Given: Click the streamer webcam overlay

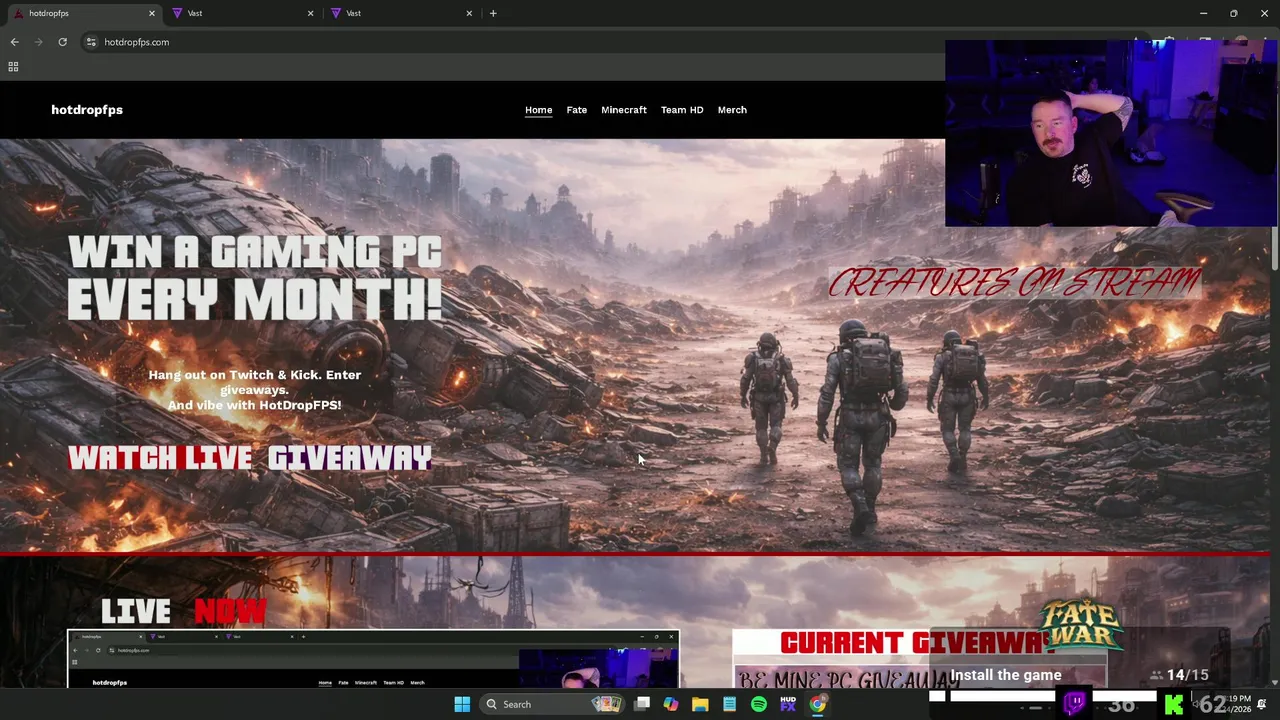Looking at the screenshot, I should pyautogui.click(x=1111, y=133).
